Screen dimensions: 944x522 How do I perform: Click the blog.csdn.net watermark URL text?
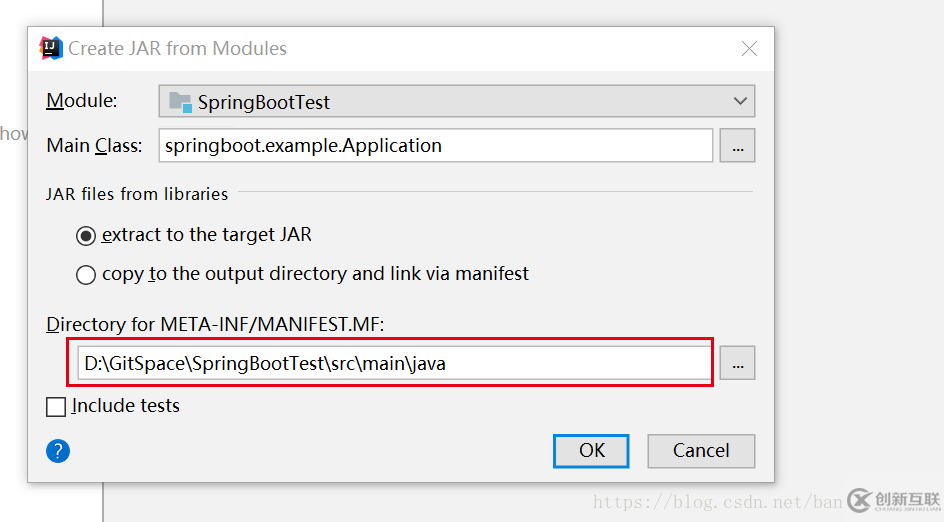[x=718, y=502]
